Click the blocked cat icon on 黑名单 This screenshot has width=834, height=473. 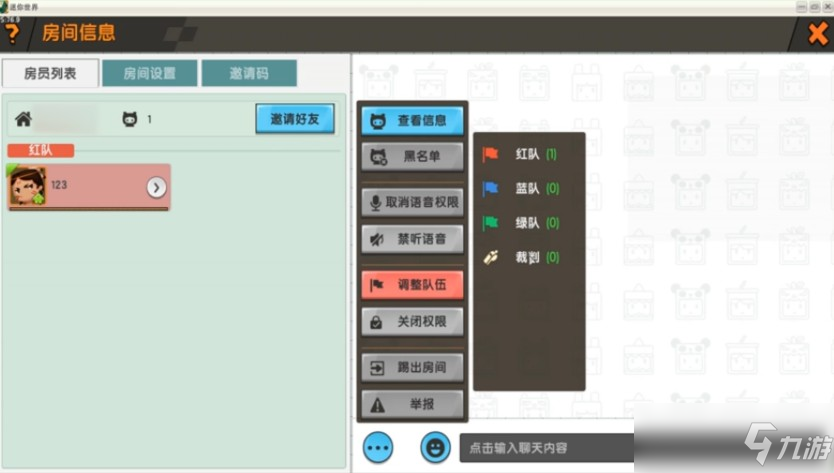coord(379,157)
